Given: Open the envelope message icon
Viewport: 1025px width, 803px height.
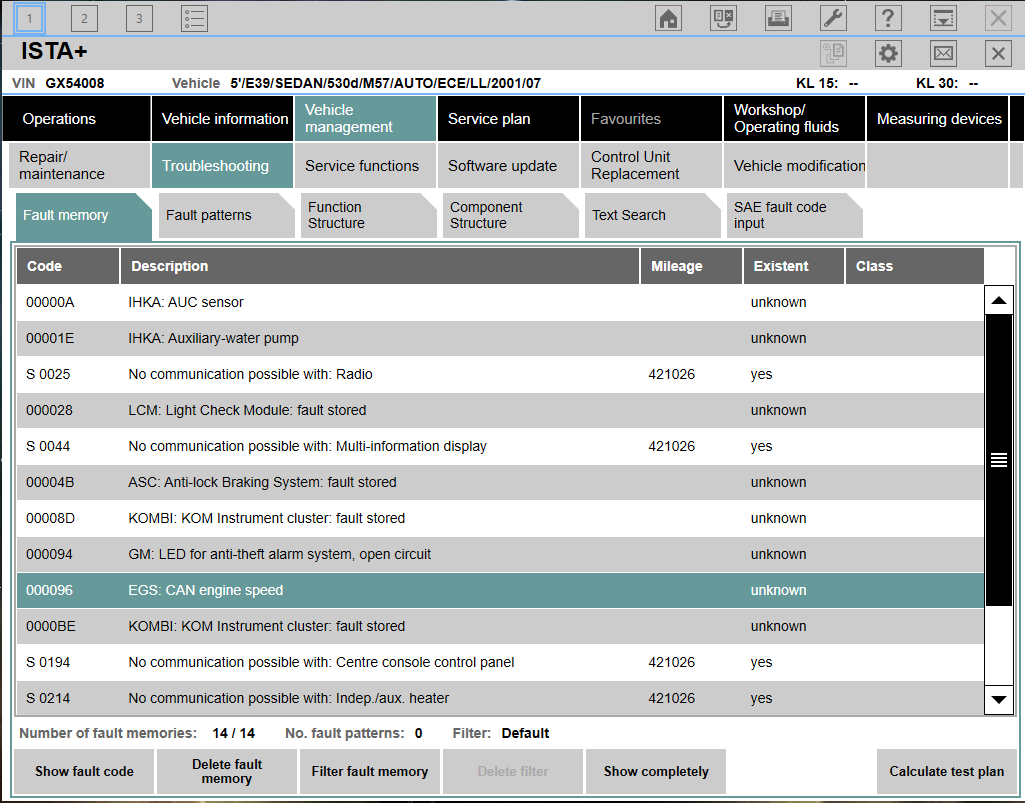Looking at the screenshot, I should [x=943, y=54].
